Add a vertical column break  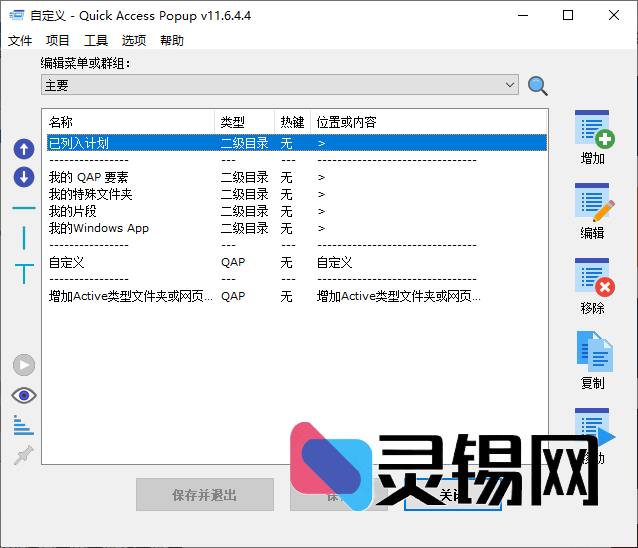coord(24,238)
